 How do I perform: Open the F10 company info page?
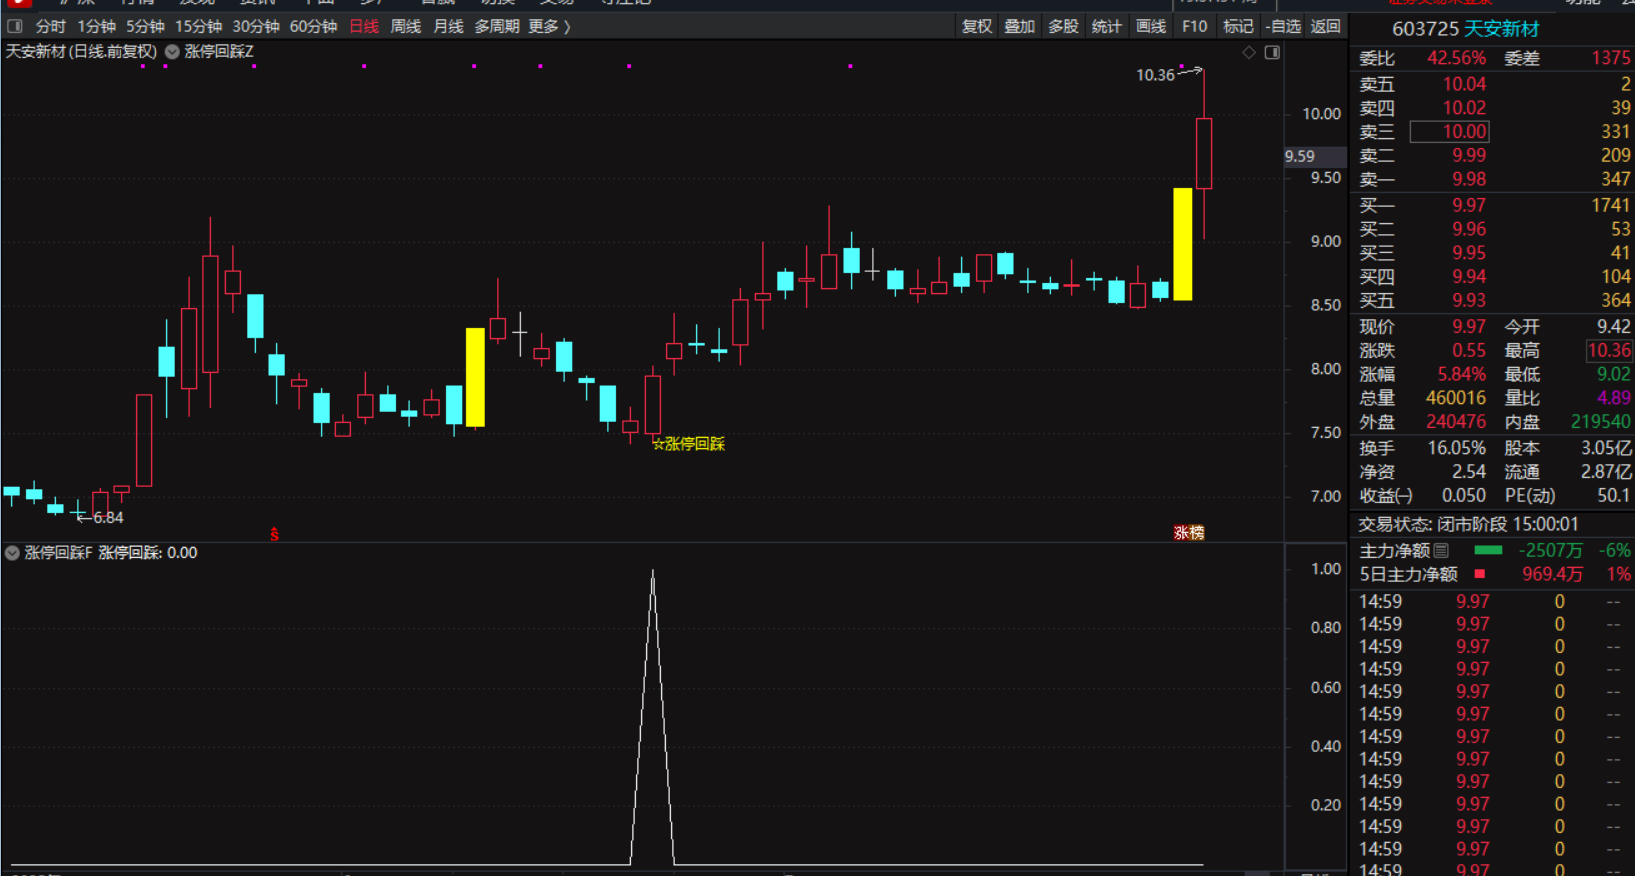click(x=1194, y=26)
